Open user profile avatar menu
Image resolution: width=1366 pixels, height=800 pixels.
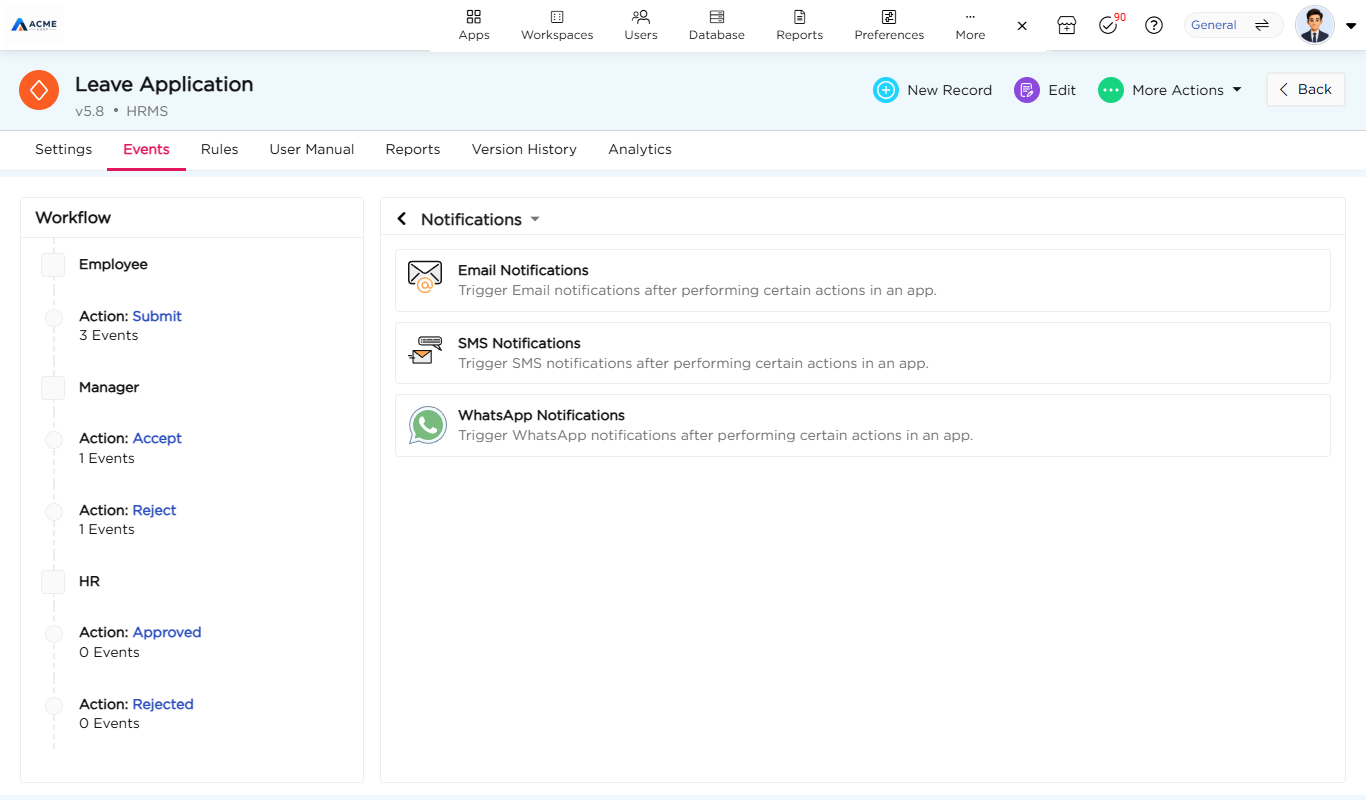1315,25
